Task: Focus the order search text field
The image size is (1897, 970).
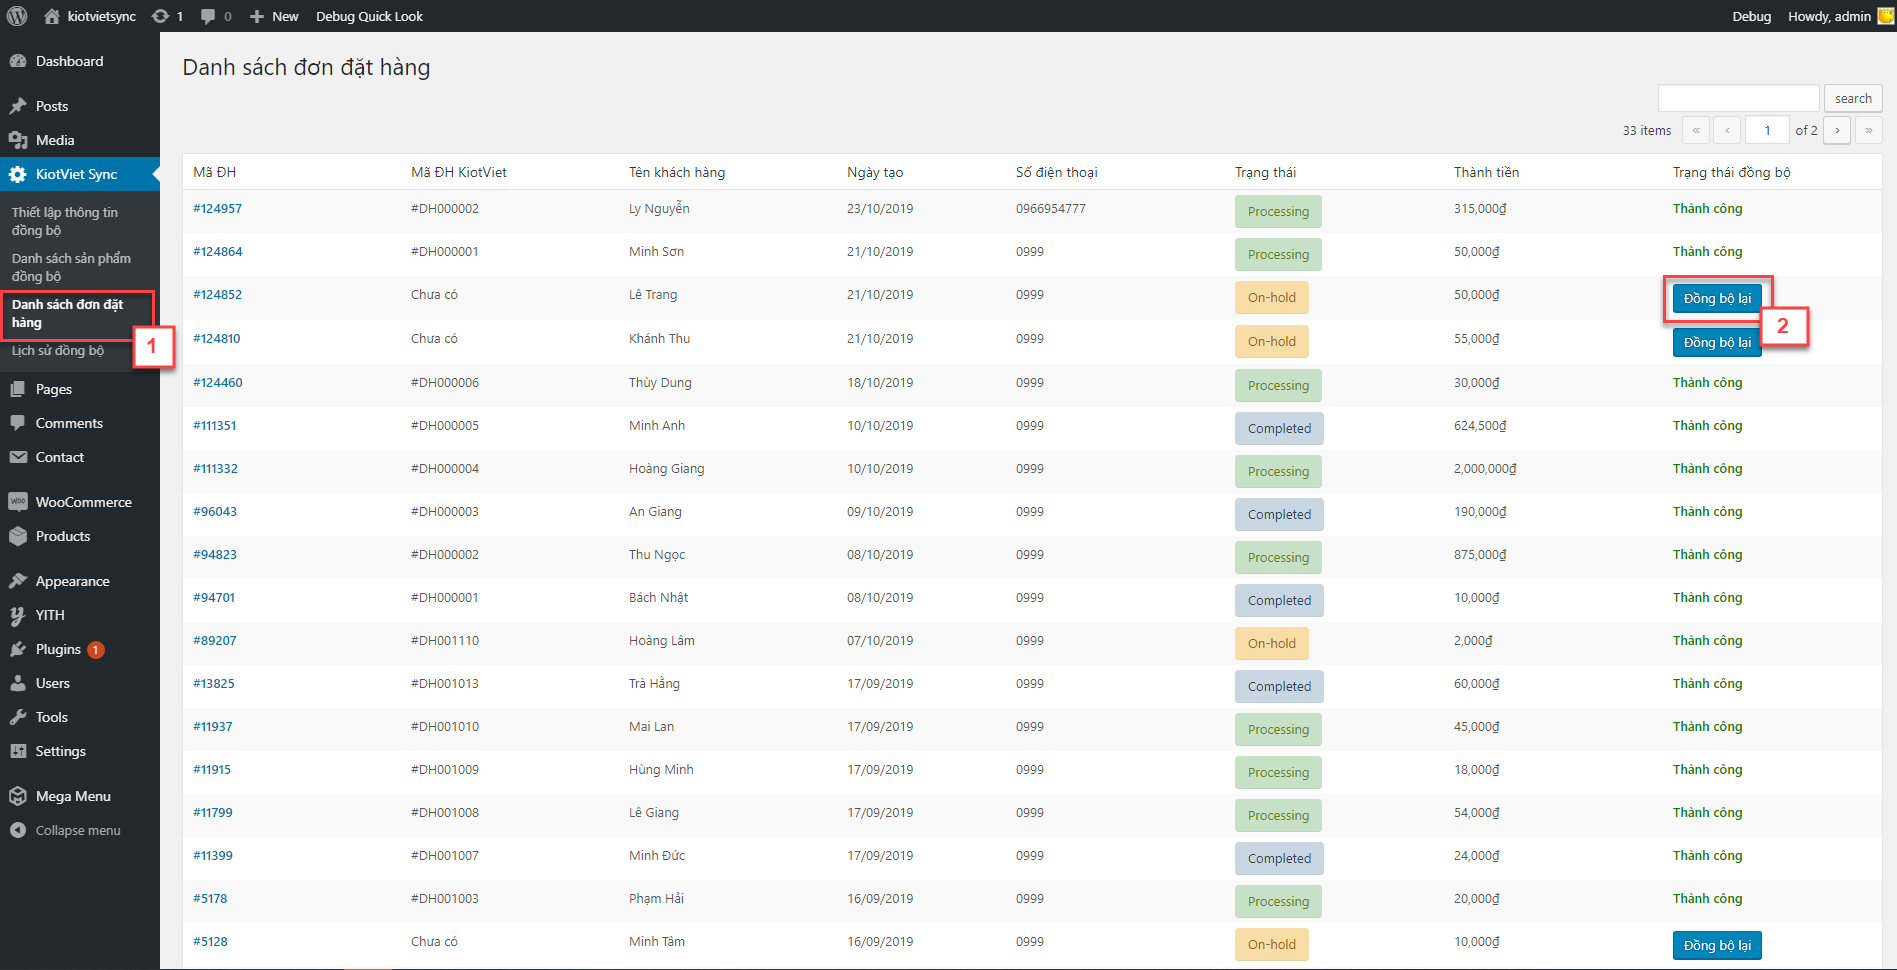Action: 1738,98
